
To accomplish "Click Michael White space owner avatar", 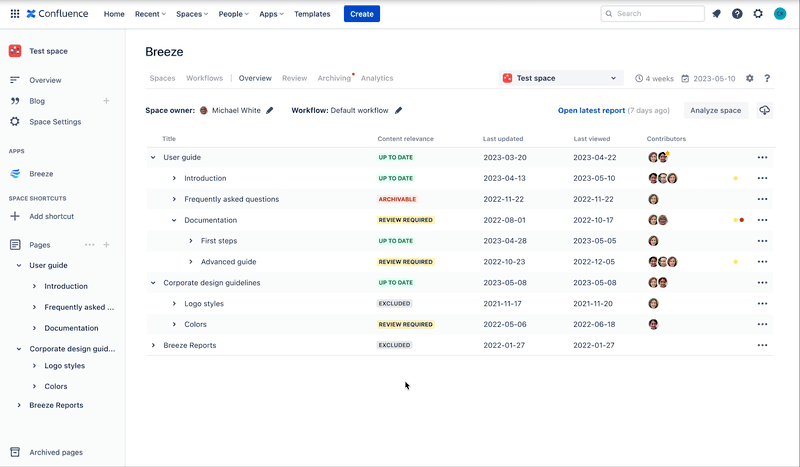I will tap(204, 110).
